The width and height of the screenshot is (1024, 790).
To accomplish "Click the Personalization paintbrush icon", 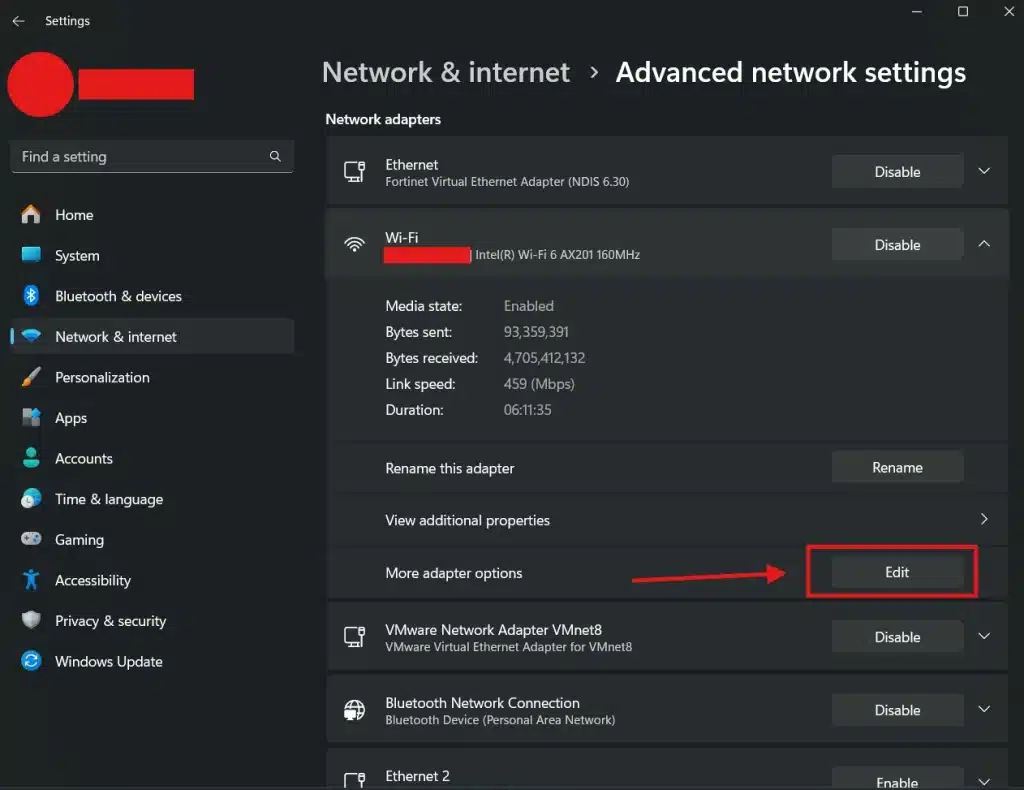I will [x=31, y=377].
